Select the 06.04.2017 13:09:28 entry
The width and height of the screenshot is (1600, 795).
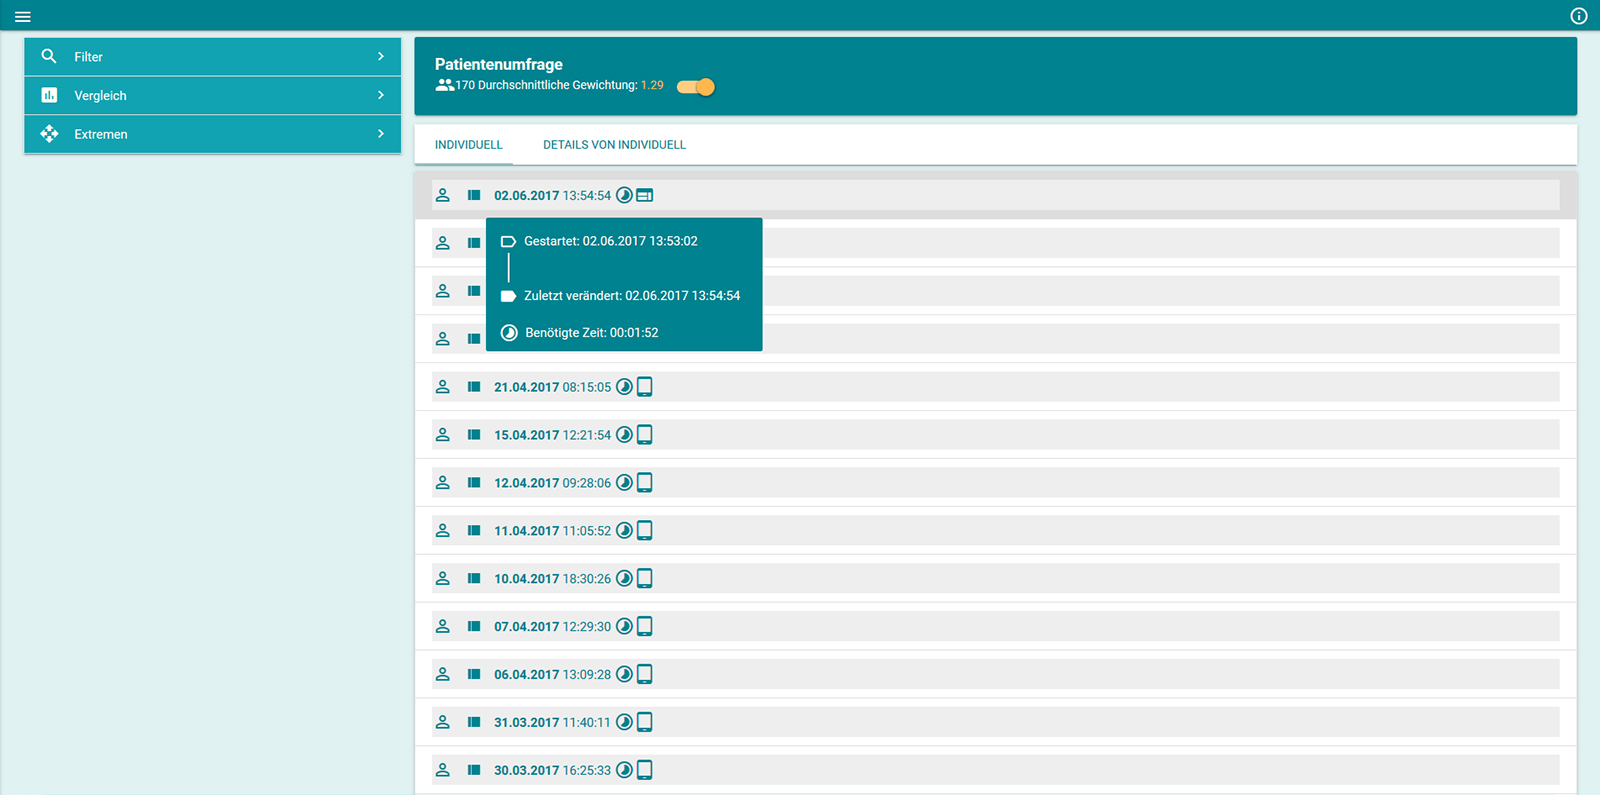tap(995, 675)
